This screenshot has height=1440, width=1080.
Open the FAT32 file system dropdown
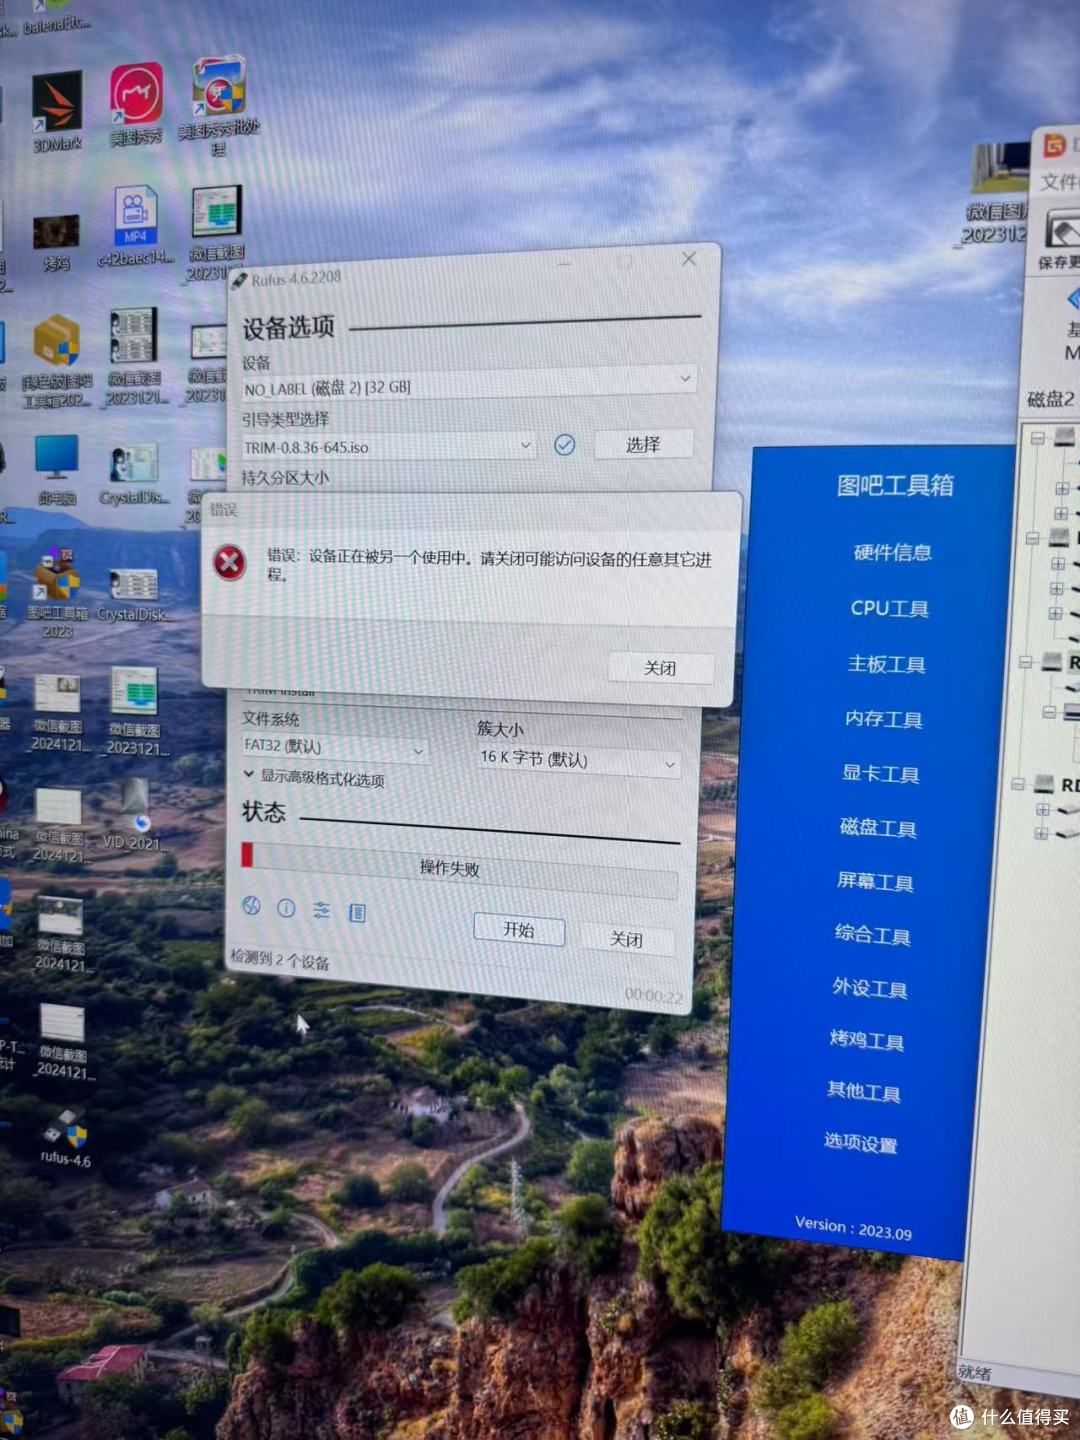tap(335, 748)
